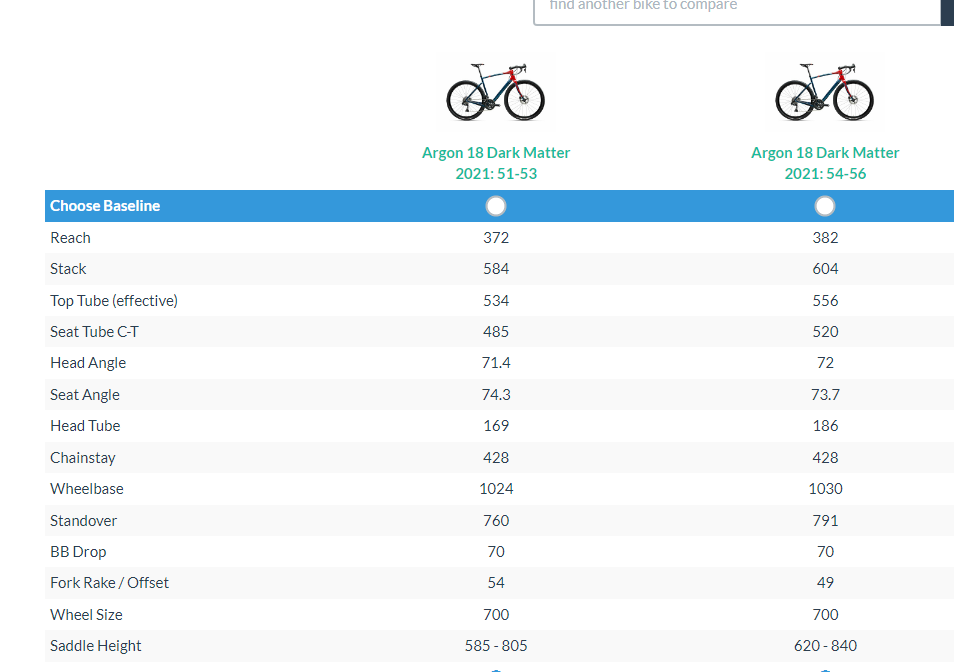This screenshot has height=672, width=954.
Task: Click the Argon 18 Dark Matter 54-56 bike image
Action: (825, 91)
